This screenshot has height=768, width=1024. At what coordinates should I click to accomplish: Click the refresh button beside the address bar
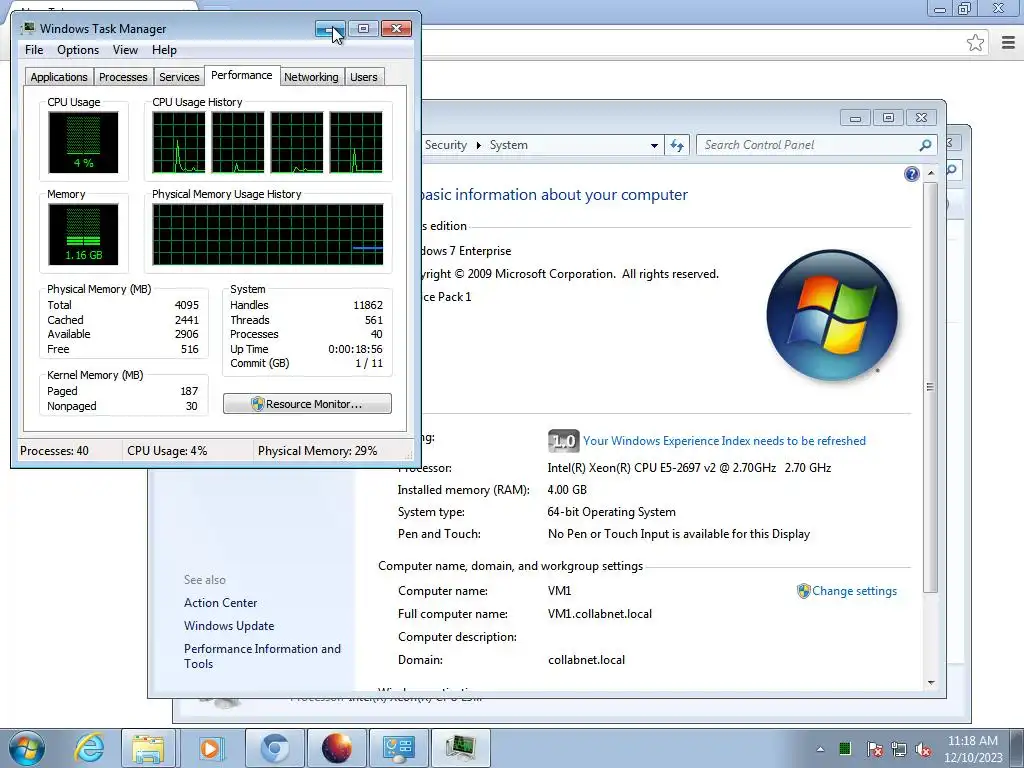[x=677, y=146]
